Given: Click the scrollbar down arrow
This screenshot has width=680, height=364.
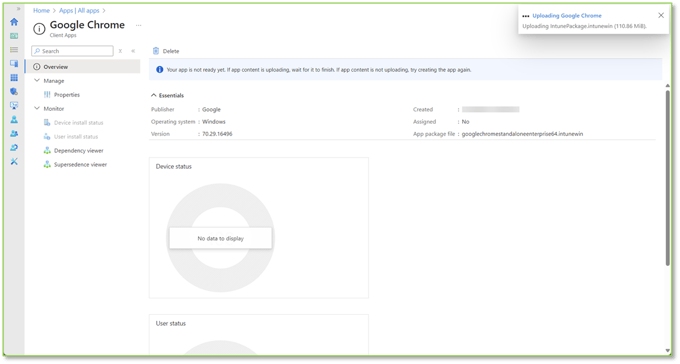Looking at the screenshot, I should point(667,351).
